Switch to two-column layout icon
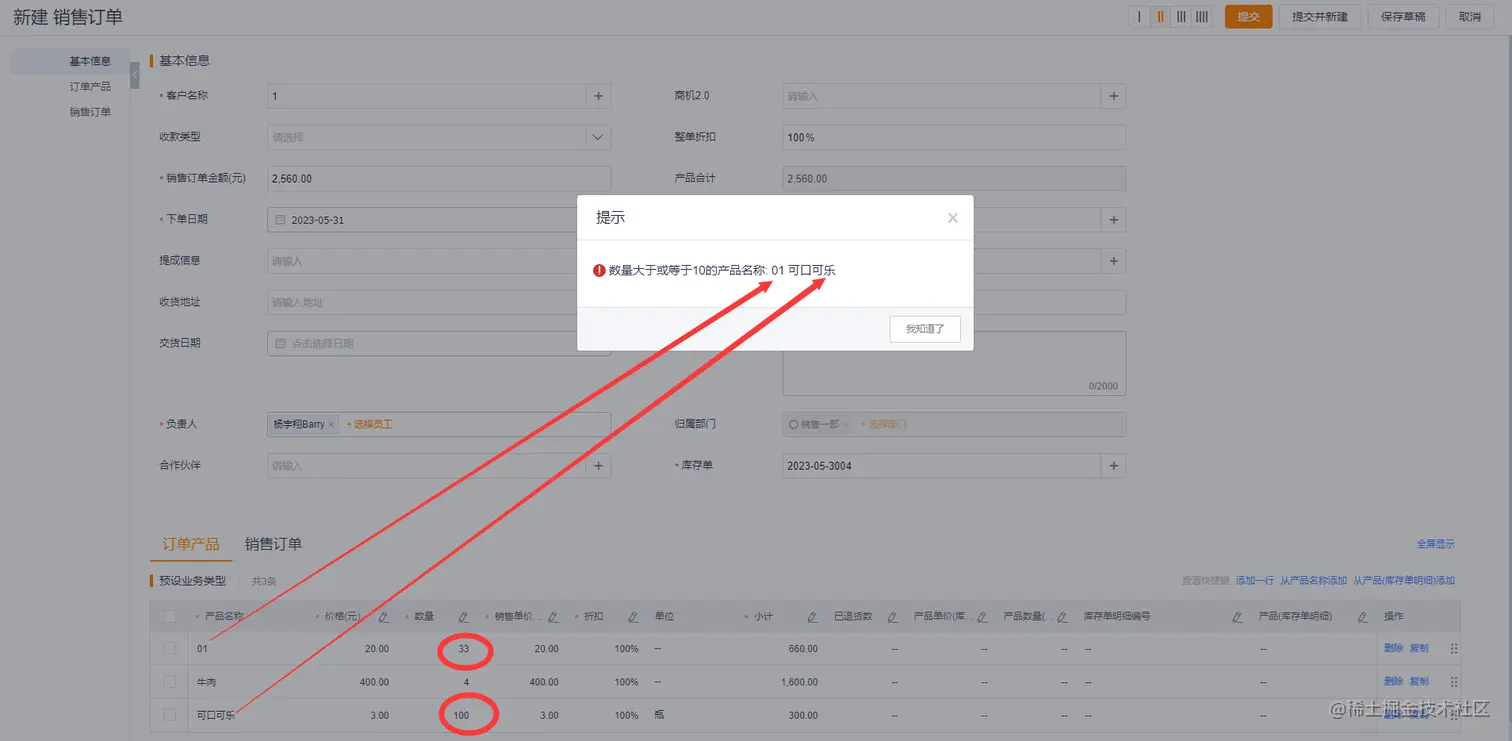1512x741 pixels. (x=1160, y=17)
